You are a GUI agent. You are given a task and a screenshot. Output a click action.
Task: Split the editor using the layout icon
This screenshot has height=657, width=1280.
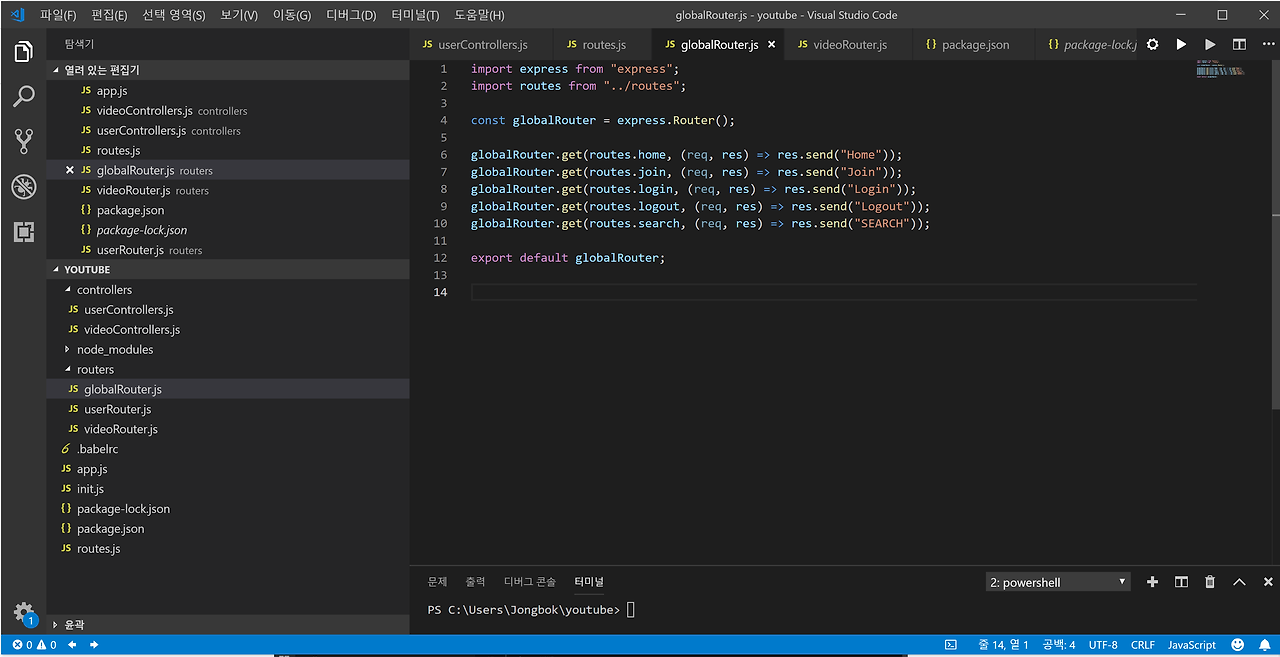(1239, 45)
